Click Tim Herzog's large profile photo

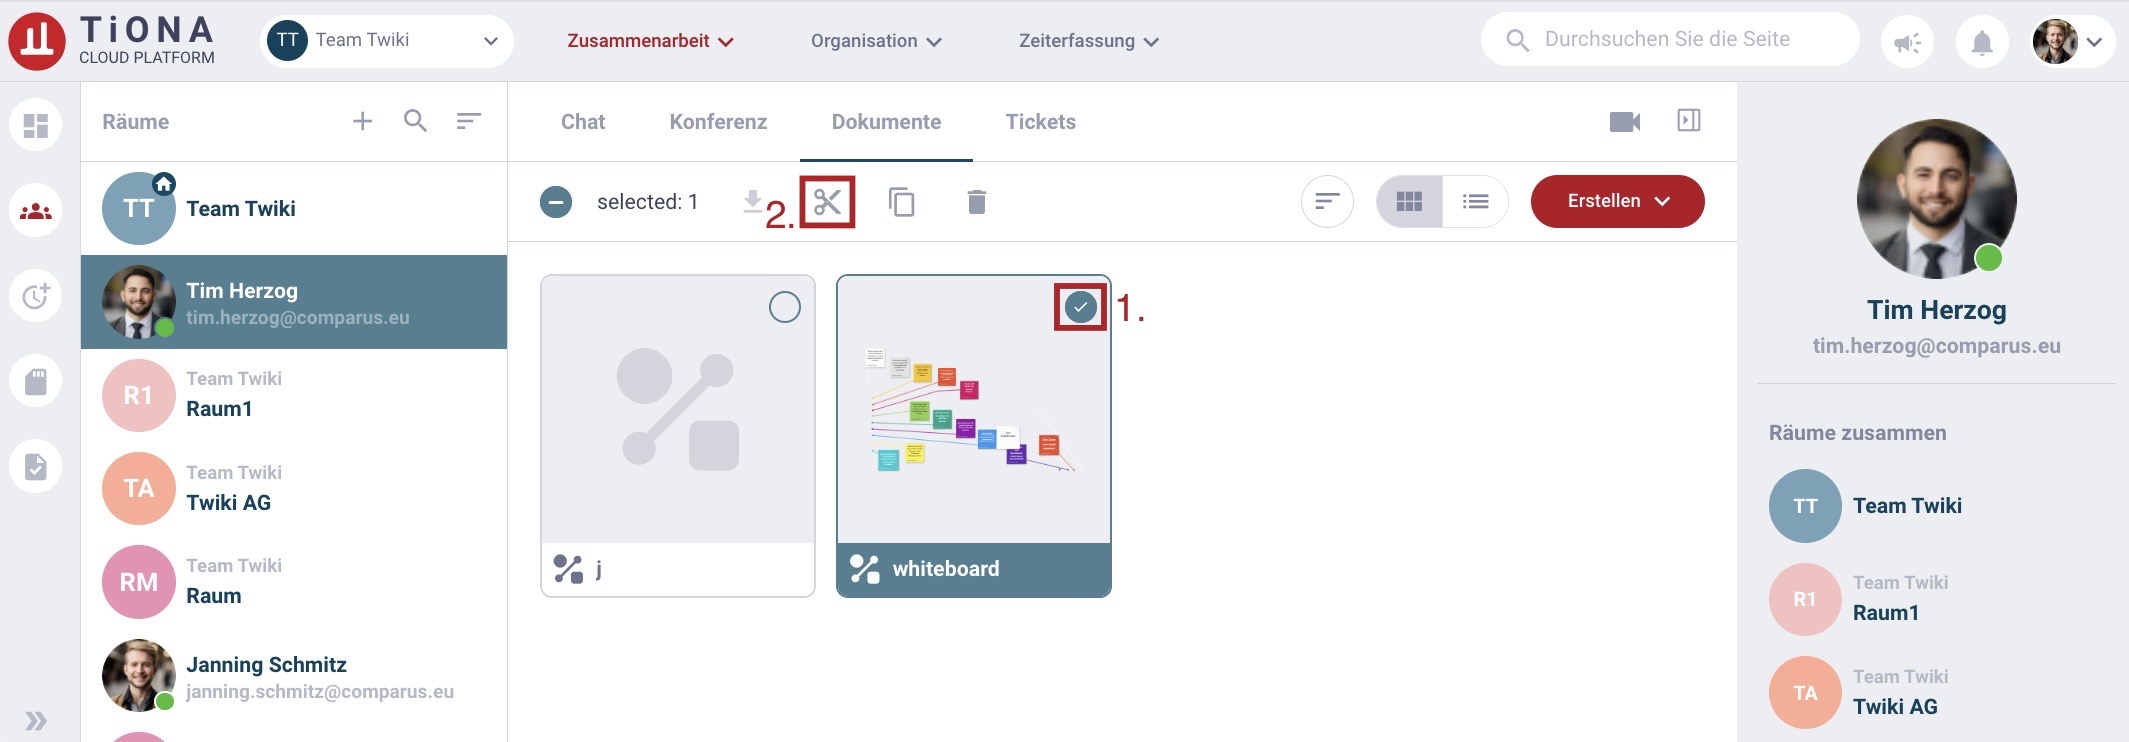(x=1936, y=199)
